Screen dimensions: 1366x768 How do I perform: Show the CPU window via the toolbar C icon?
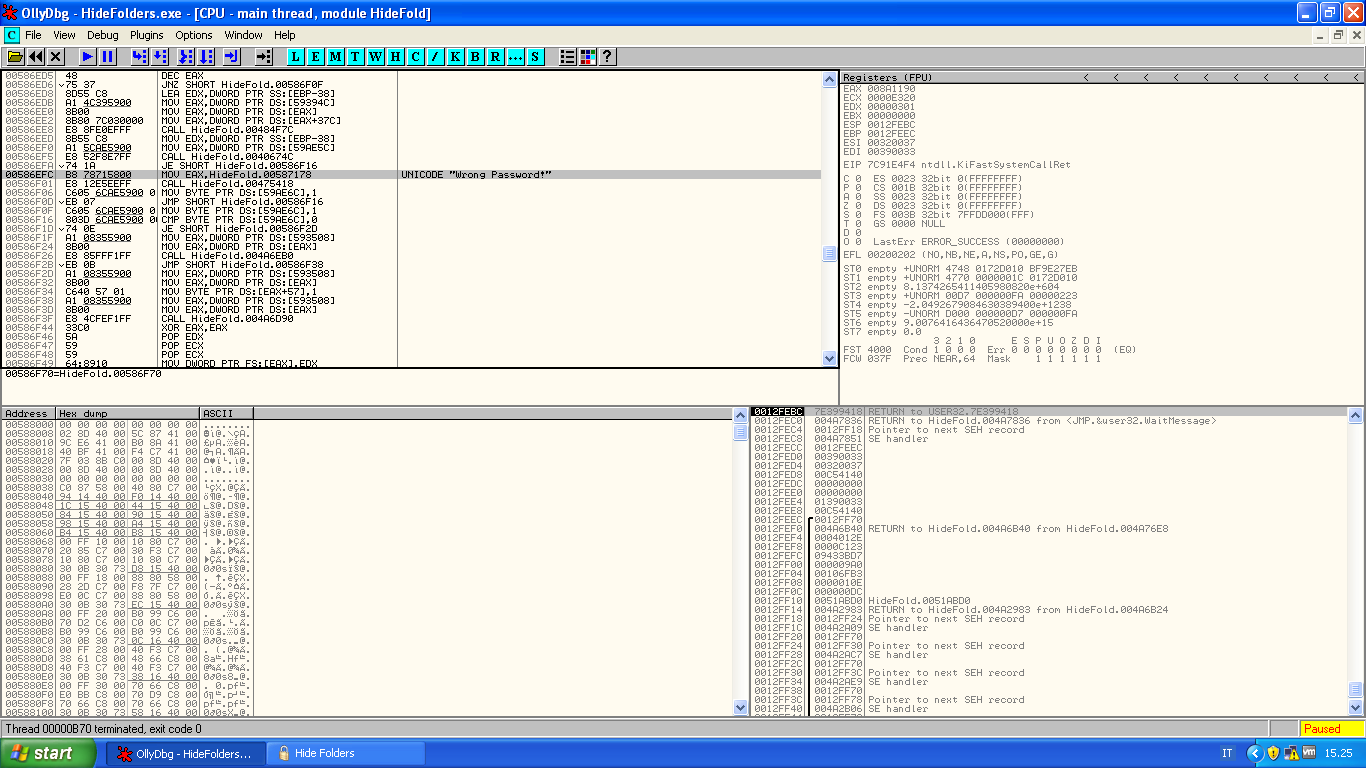coord(416,57)
